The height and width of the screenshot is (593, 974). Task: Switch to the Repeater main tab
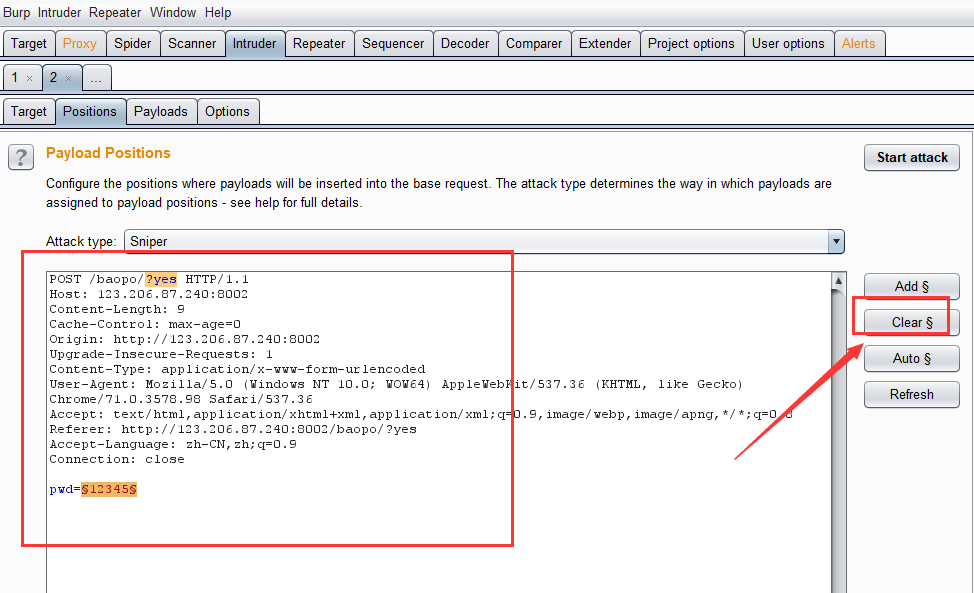point(319,43)
